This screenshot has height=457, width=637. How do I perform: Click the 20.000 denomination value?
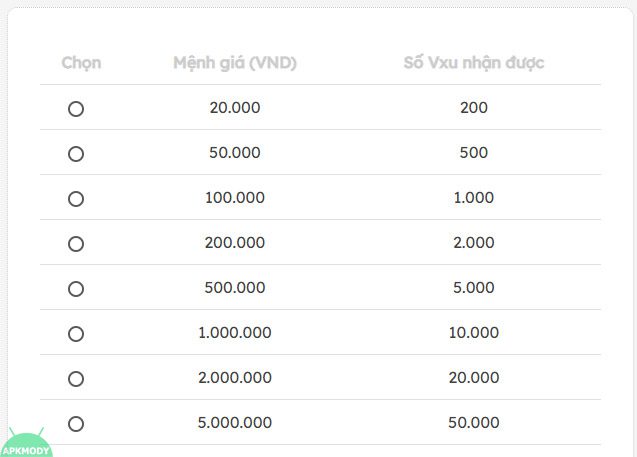pyautogui.click(x=235, y=108)
